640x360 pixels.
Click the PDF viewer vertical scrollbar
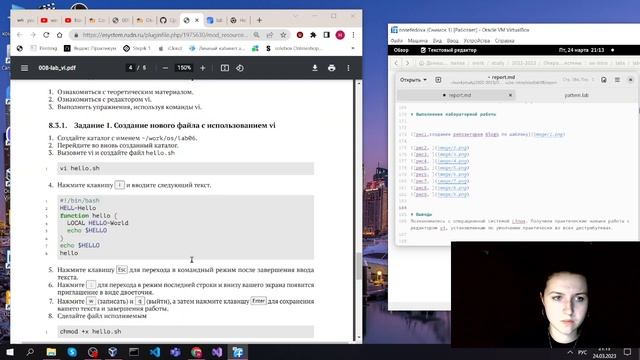359,265
